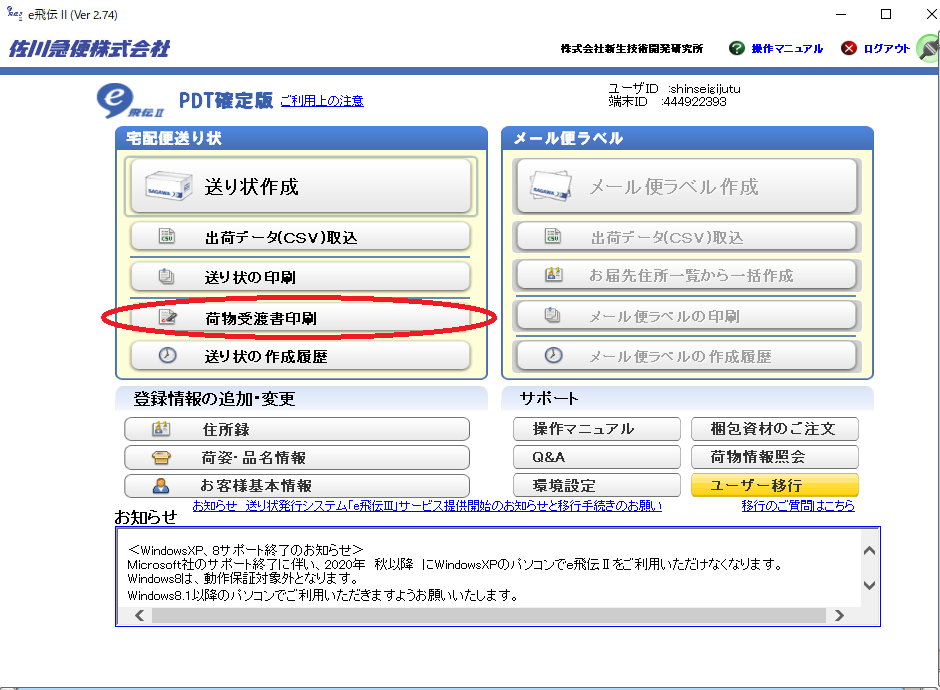Click the CSV icon for 出荷データ(CSV)取込
The width and height of the screenshot is (940, 690).
(166, 237)
